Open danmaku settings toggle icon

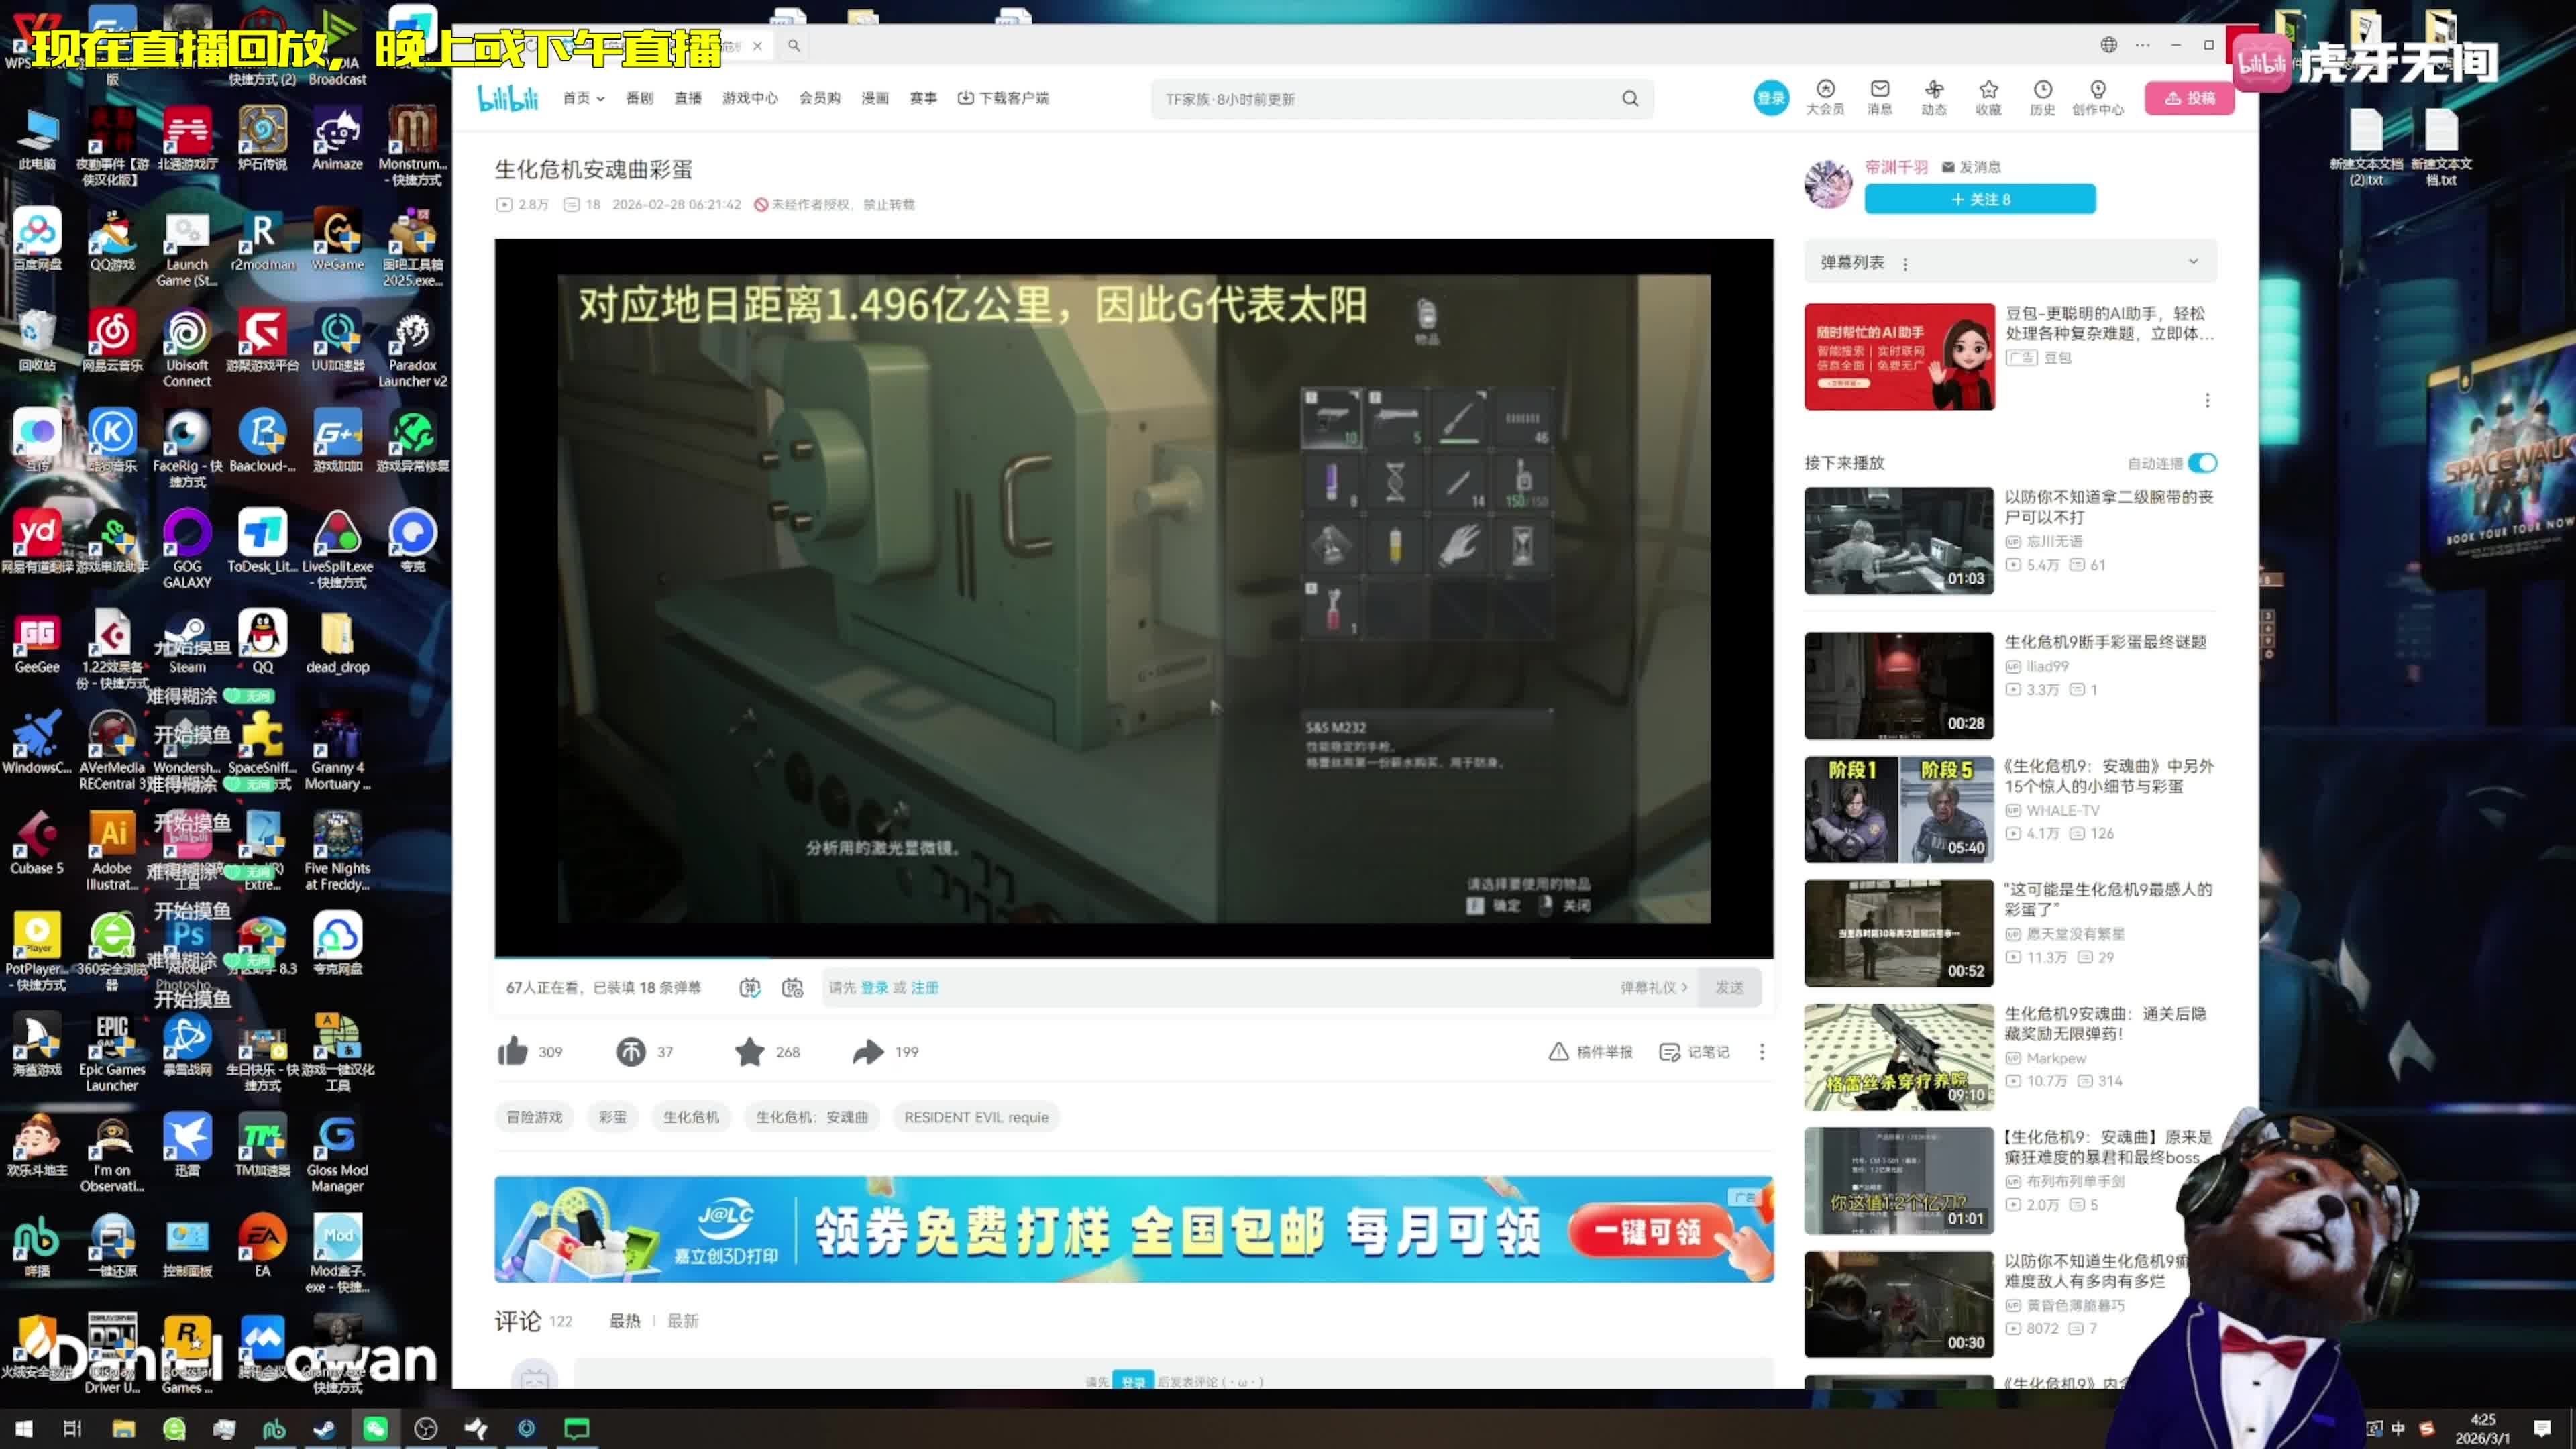point(793,987)
